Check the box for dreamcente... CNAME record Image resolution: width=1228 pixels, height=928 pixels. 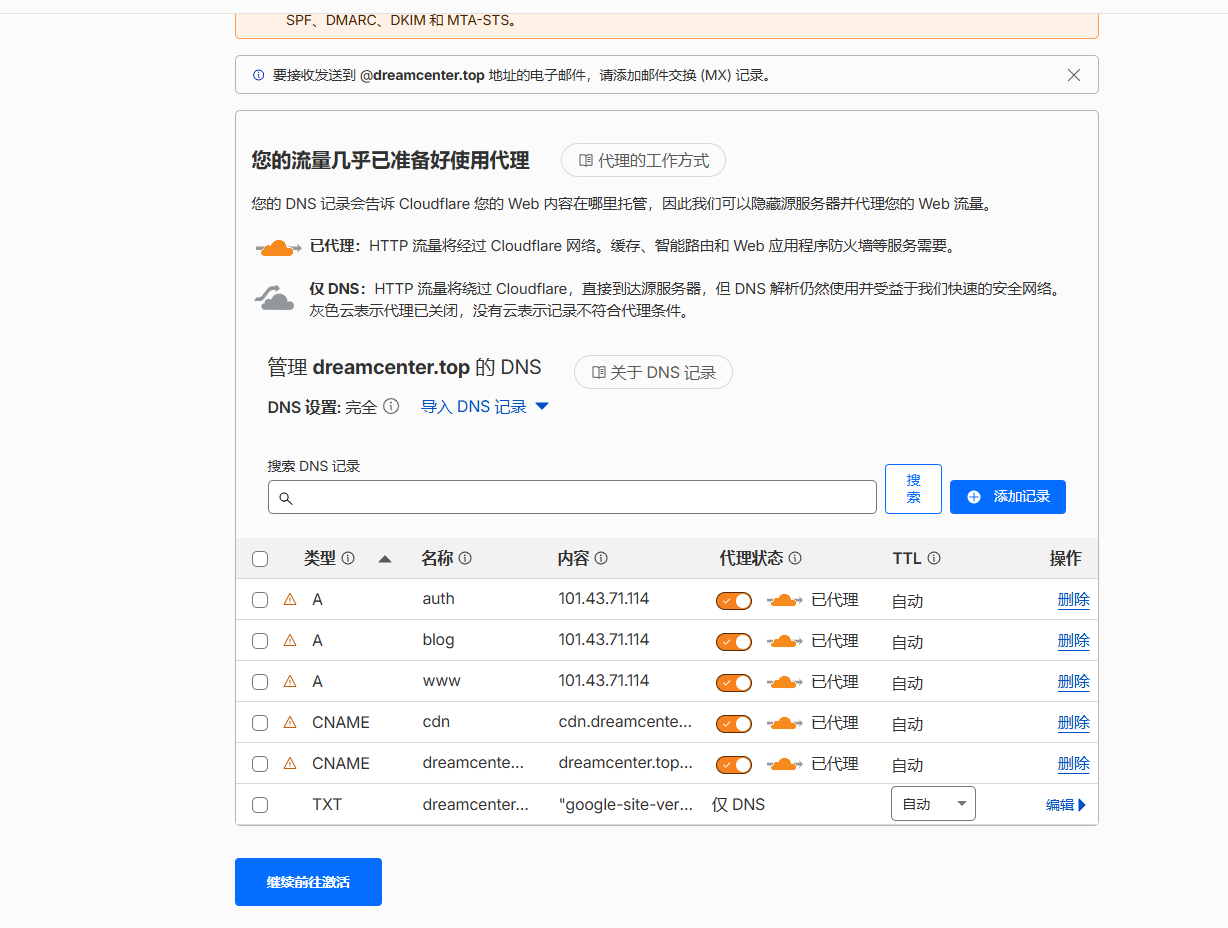(260, 764)
